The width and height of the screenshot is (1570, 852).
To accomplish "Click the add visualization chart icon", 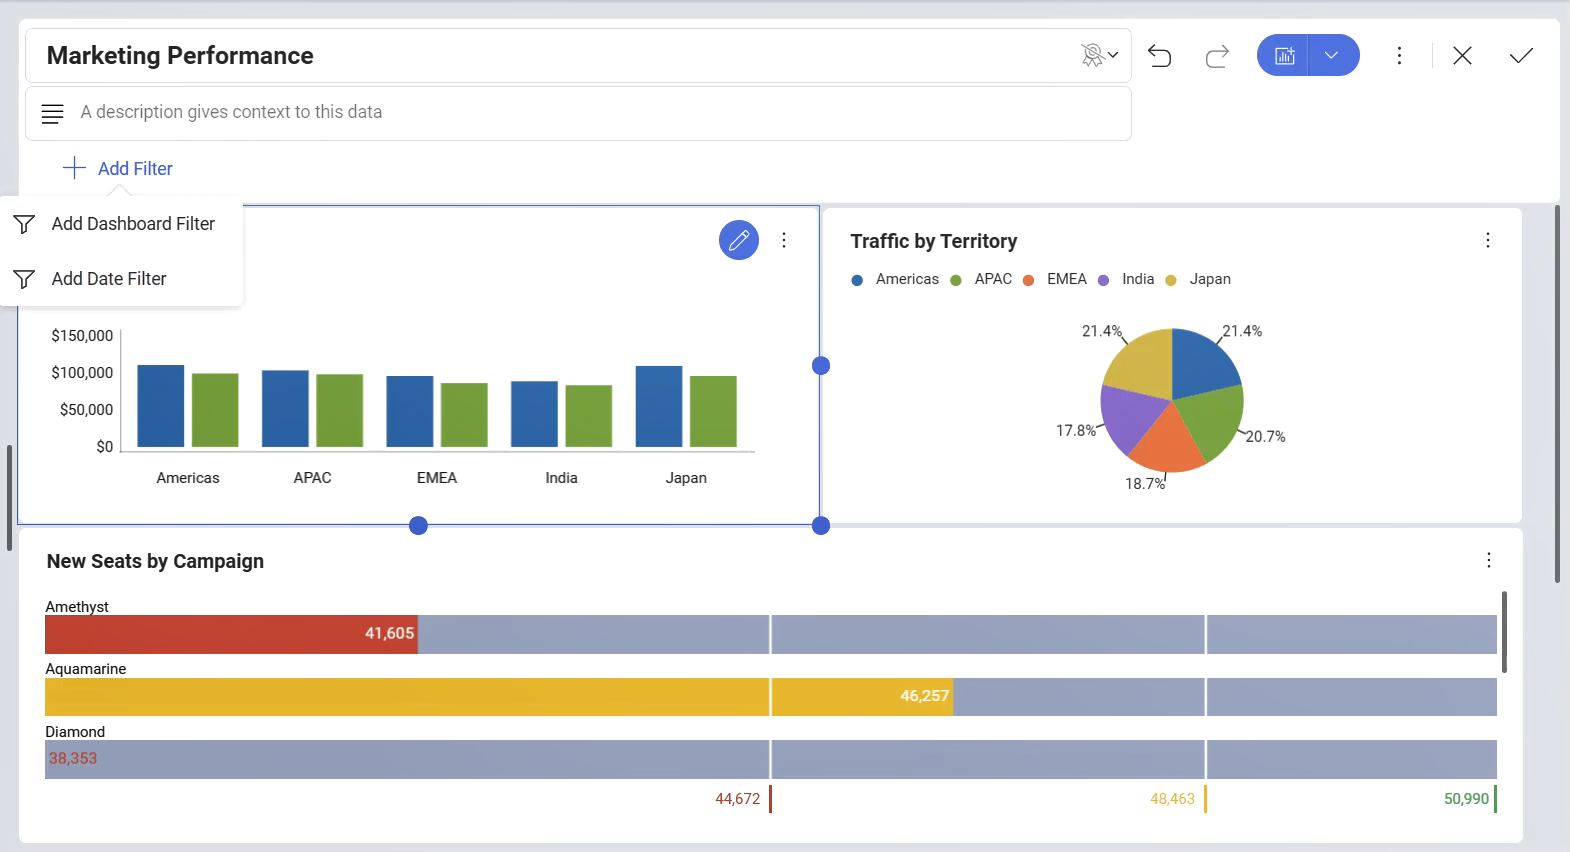I will (1284, 56).
